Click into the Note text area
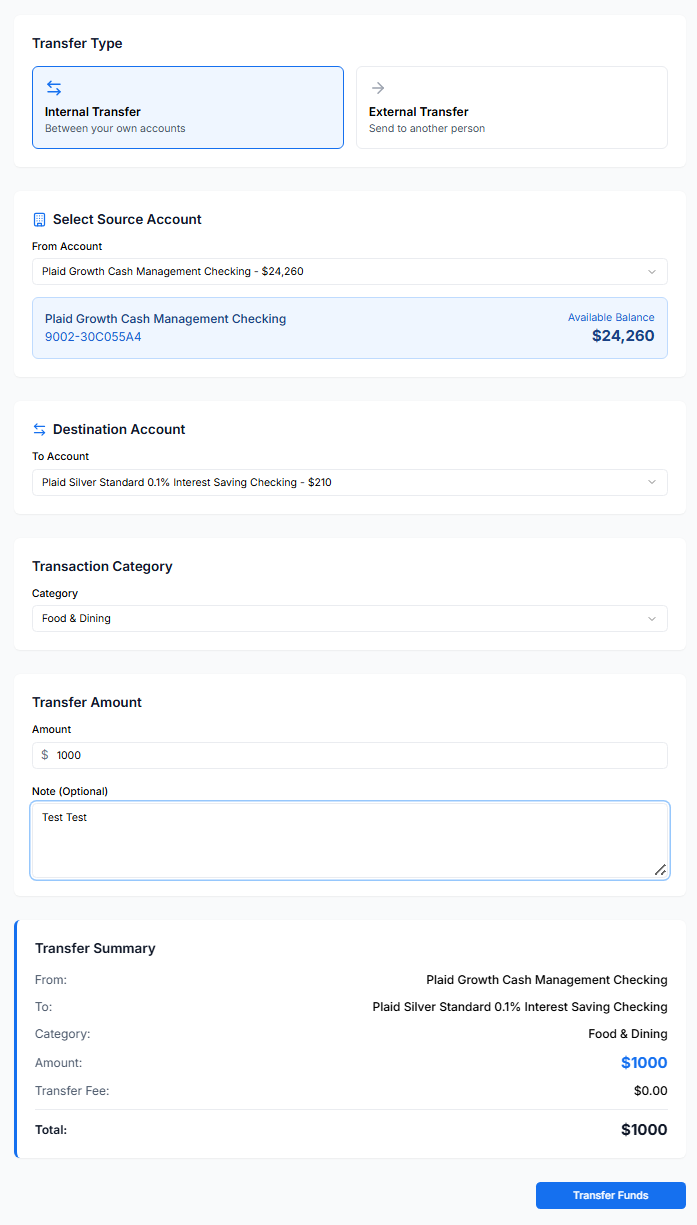697x1225 pixels. pos(349,840)
